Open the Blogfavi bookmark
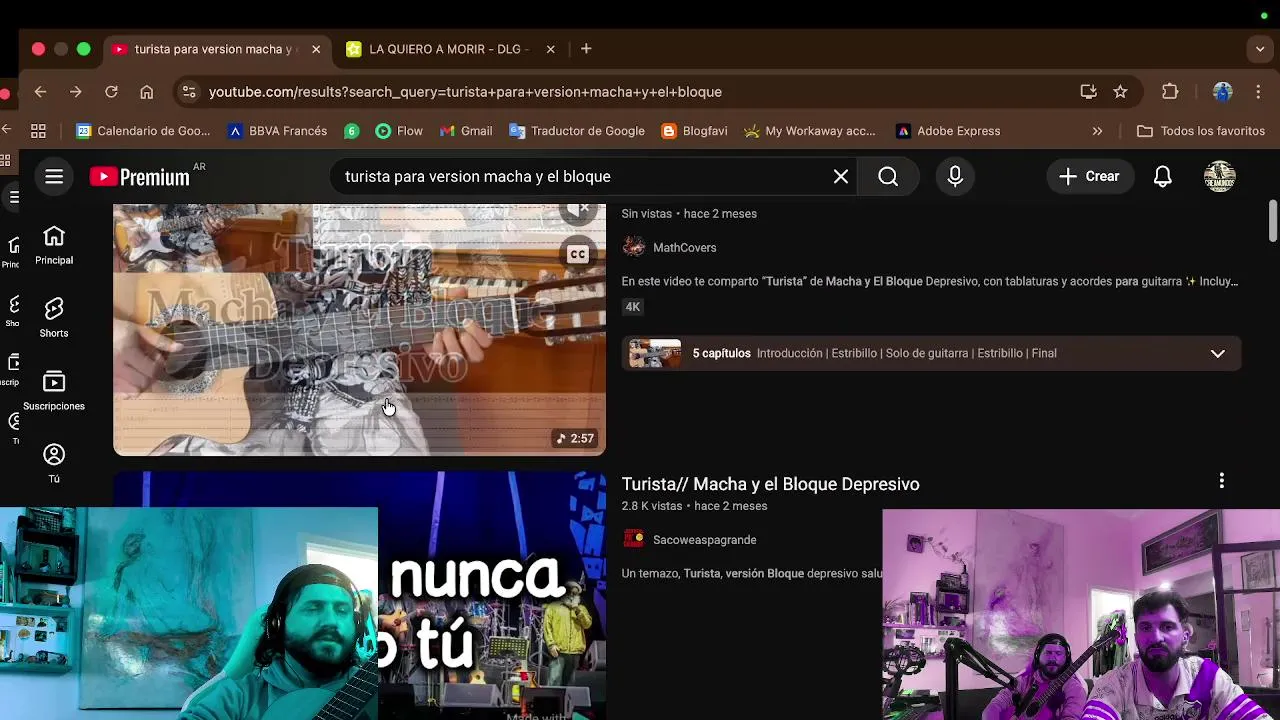The width and height of the screenshot is (1280, 720). click(x=694, y=131)
